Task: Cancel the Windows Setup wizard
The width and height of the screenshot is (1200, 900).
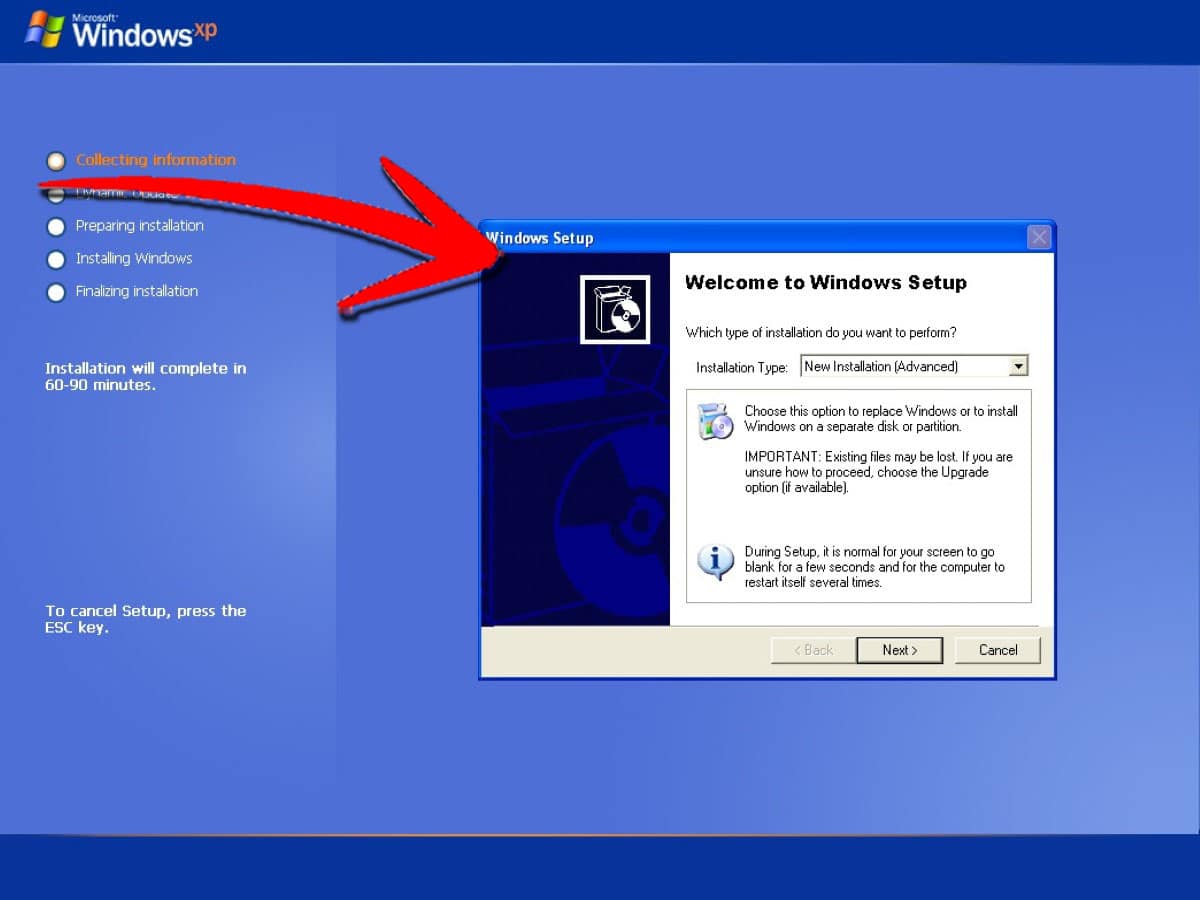Action: click(997, 650)
